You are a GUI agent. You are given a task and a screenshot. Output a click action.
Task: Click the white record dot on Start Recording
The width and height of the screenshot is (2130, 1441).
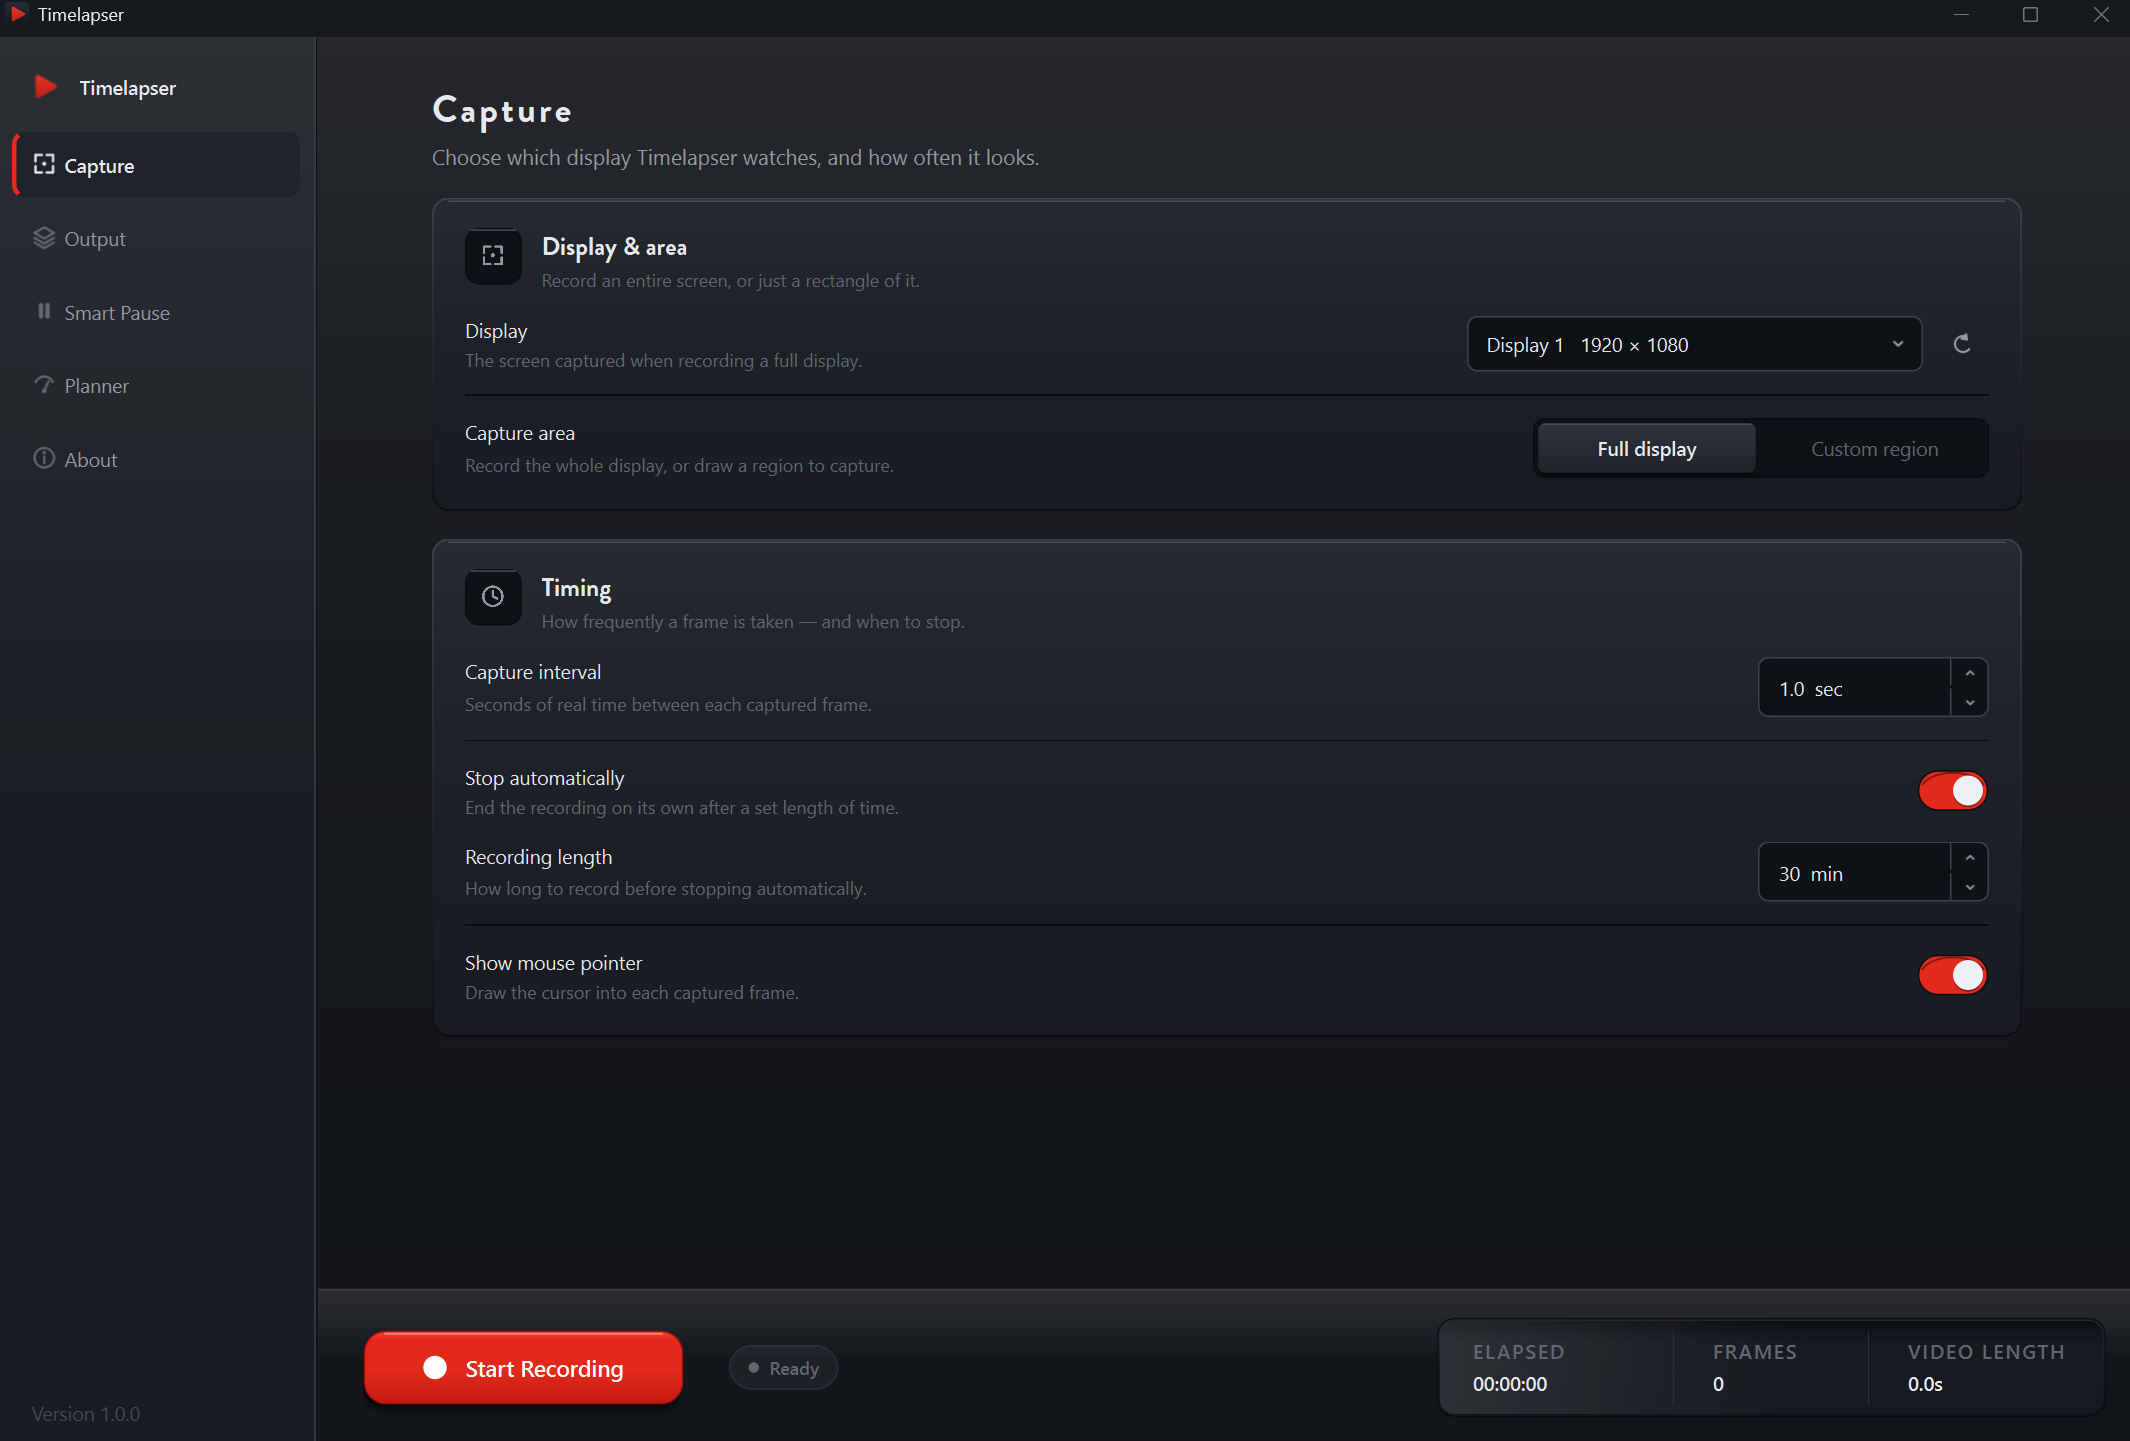point(435,1368)
